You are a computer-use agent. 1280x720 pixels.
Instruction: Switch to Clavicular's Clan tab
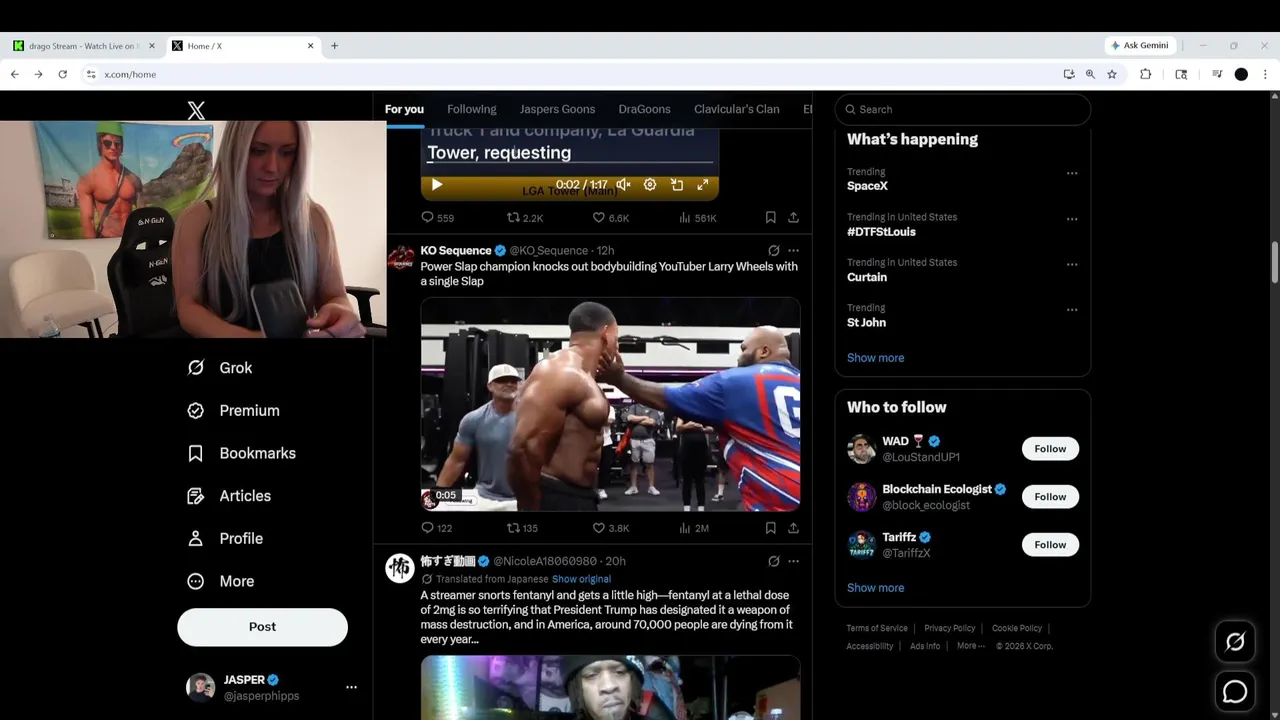[x=737, y=109]
